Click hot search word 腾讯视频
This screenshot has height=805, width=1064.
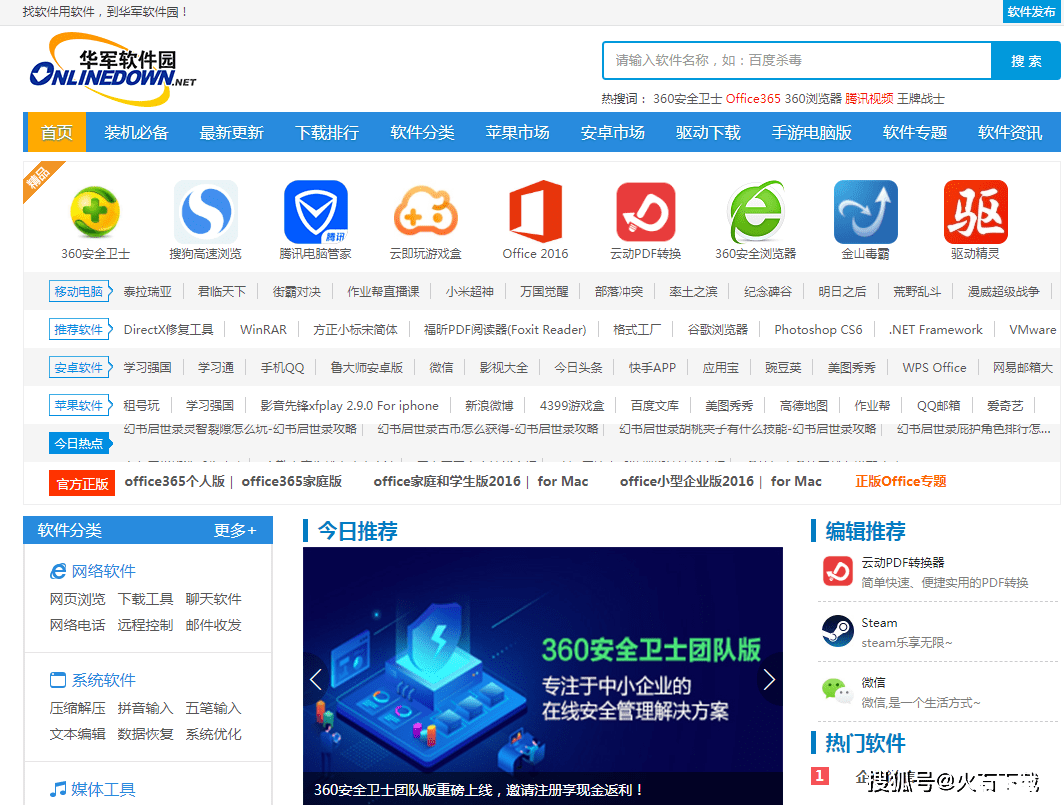869,98
